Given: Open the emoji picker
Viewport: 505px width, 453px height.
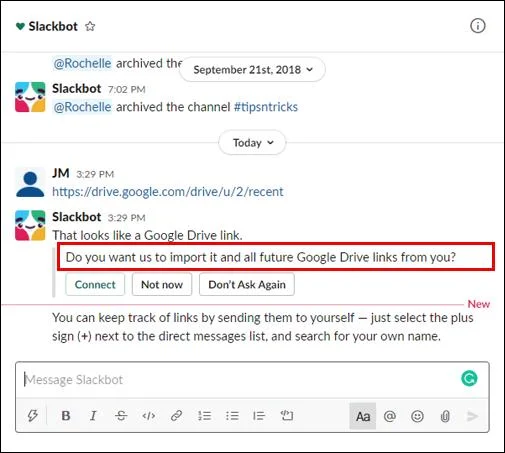Looking at the screenshot, I should point(417,416).
